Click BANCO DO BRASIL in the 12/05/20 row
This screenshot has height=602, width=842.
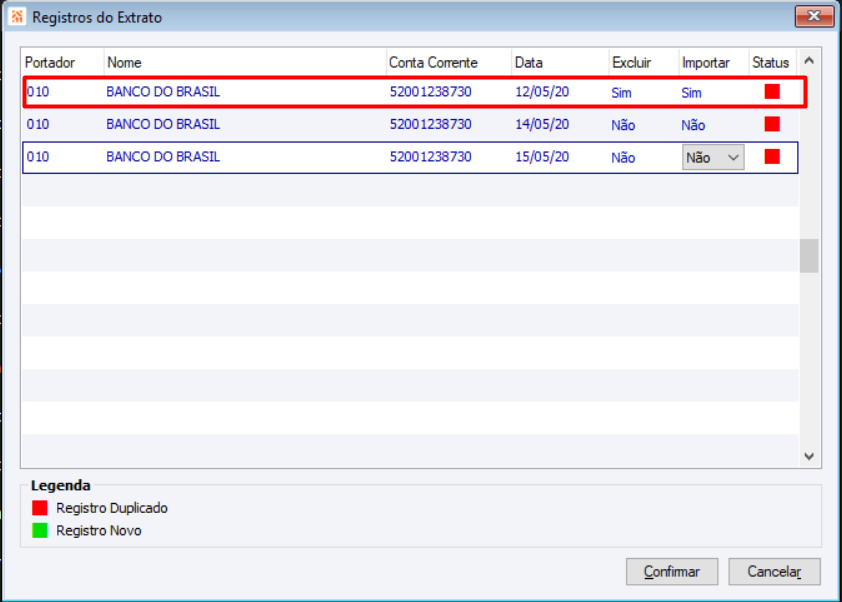[x=163, y=92]
